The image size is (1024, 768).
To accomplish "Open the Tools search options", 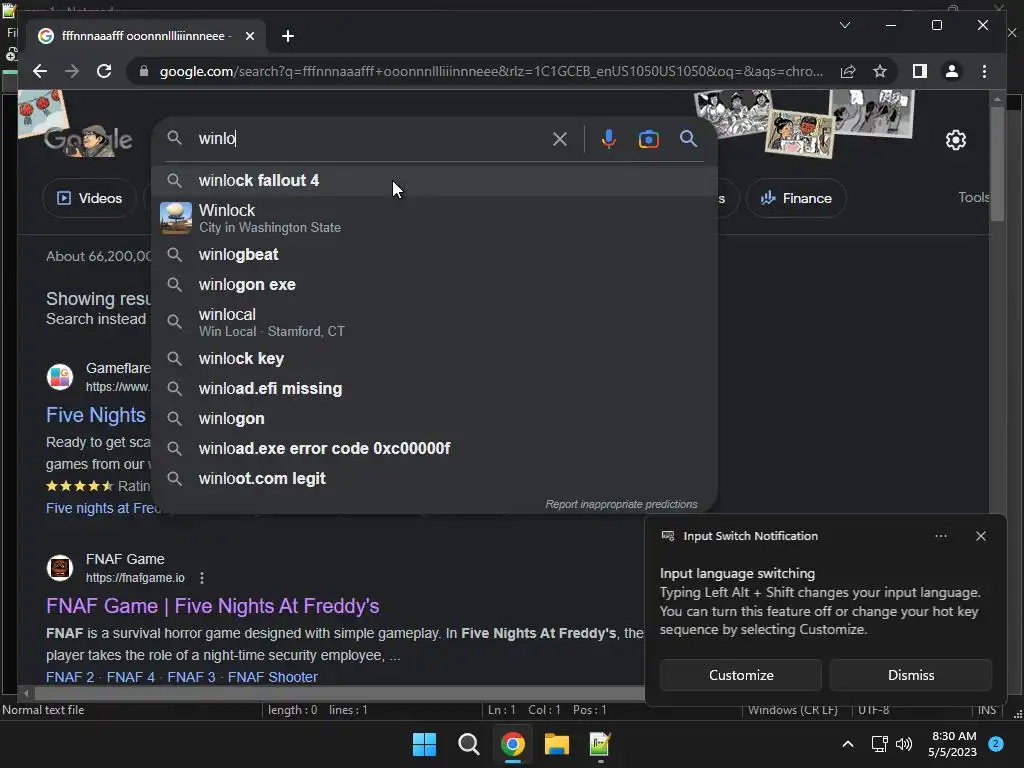I will click(973, 197).
